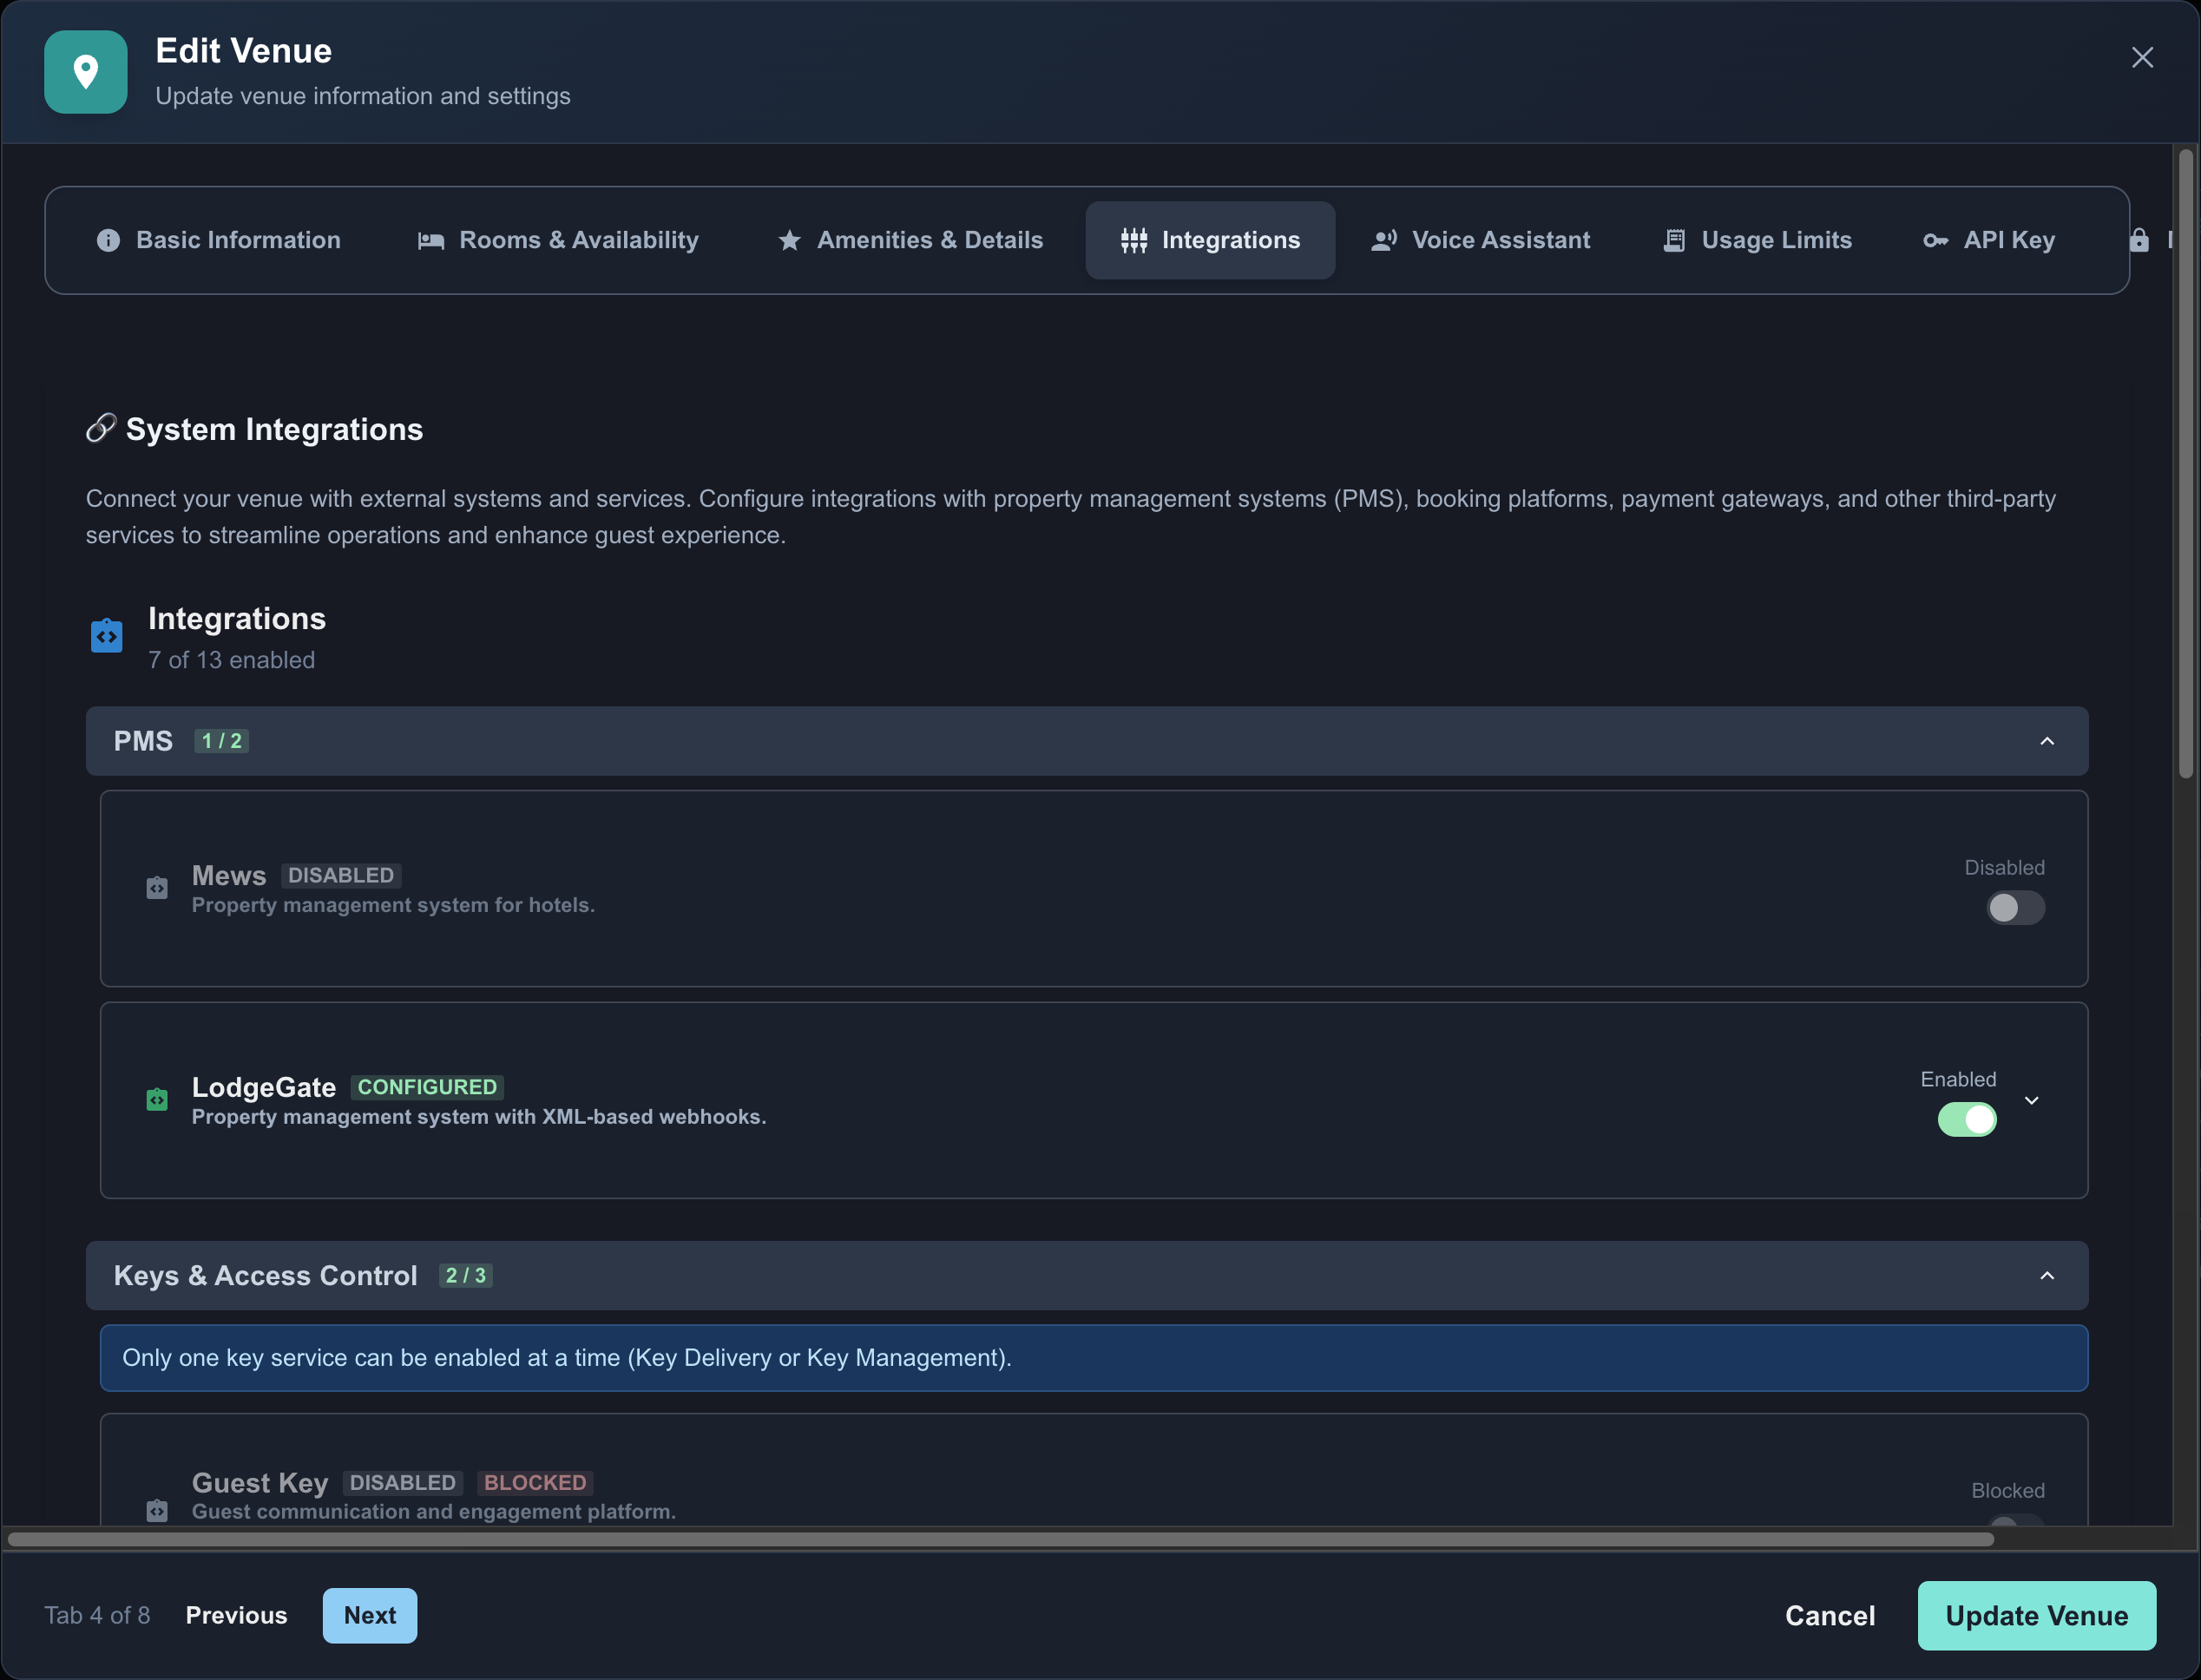Click the Integrations tab icon
This screenshot has height=1680, width=2201.
1134,241
